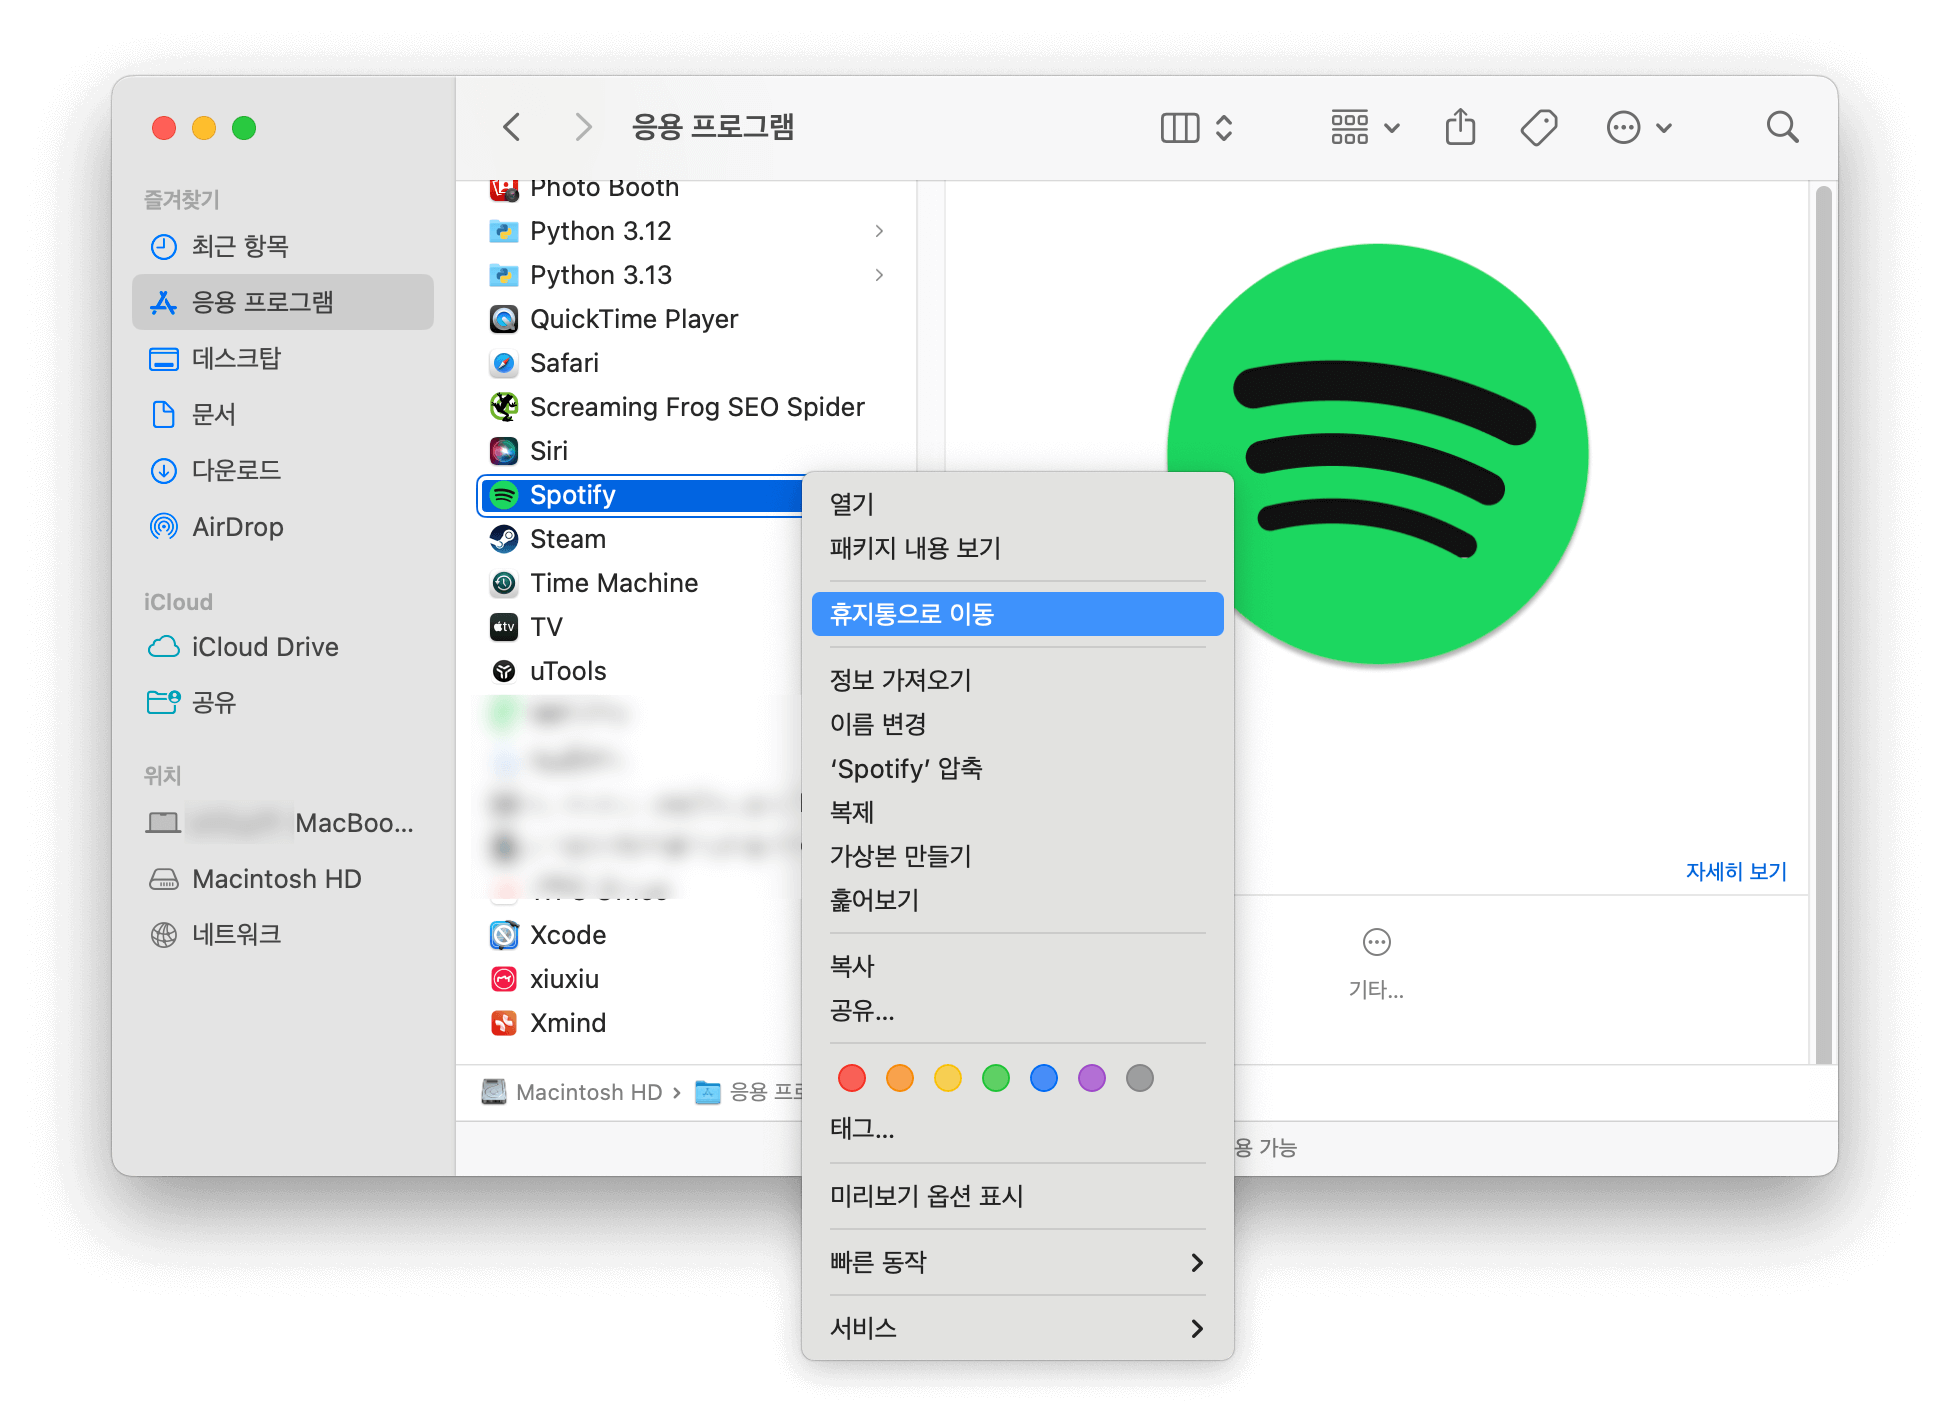1950x1414 pixels.
Task: Open Macintosh HD in sidebar
Action: pos(283,879)
